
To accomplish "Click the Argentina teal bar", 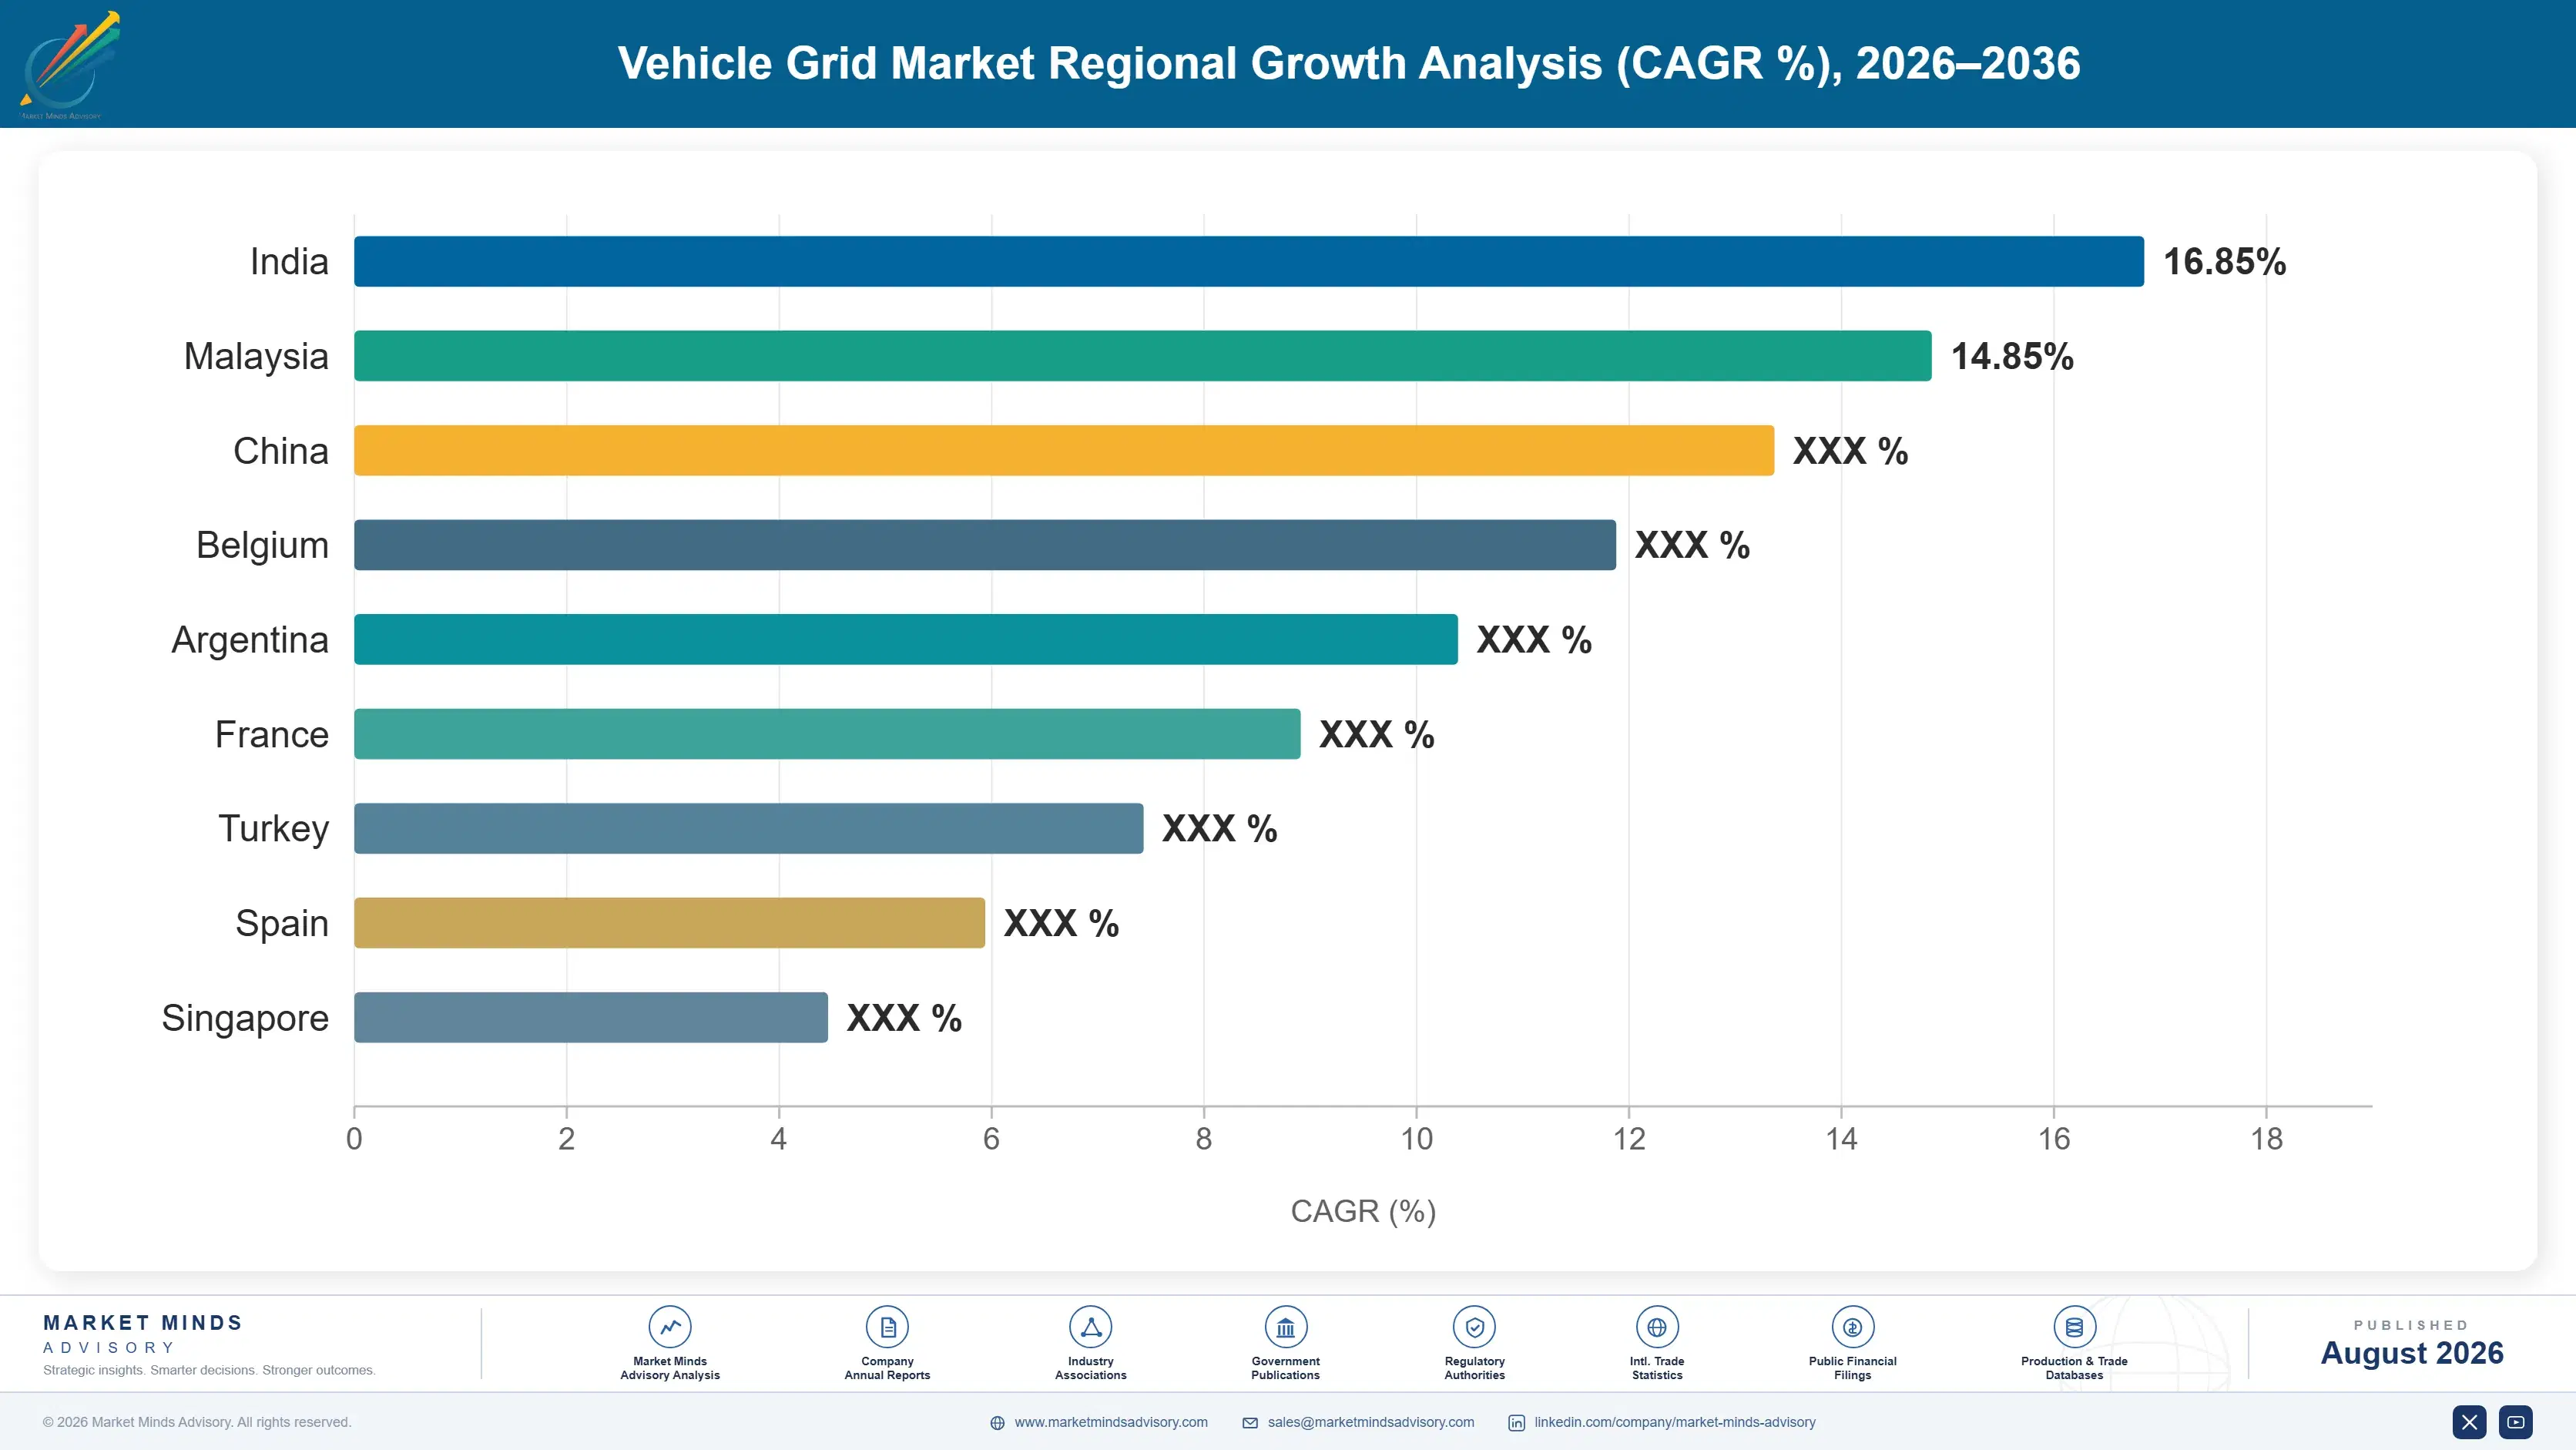I will 906,639.
